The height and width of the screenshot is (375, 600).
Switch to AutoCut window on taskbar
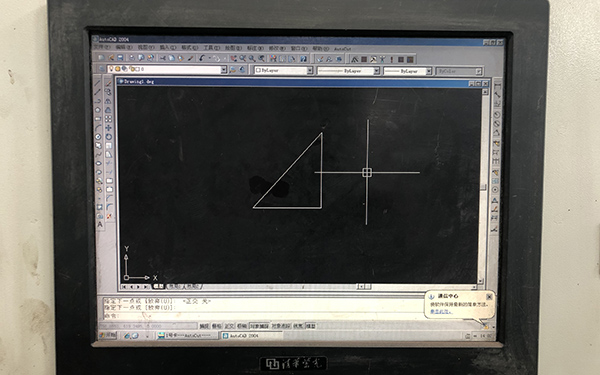click(187, 336)
